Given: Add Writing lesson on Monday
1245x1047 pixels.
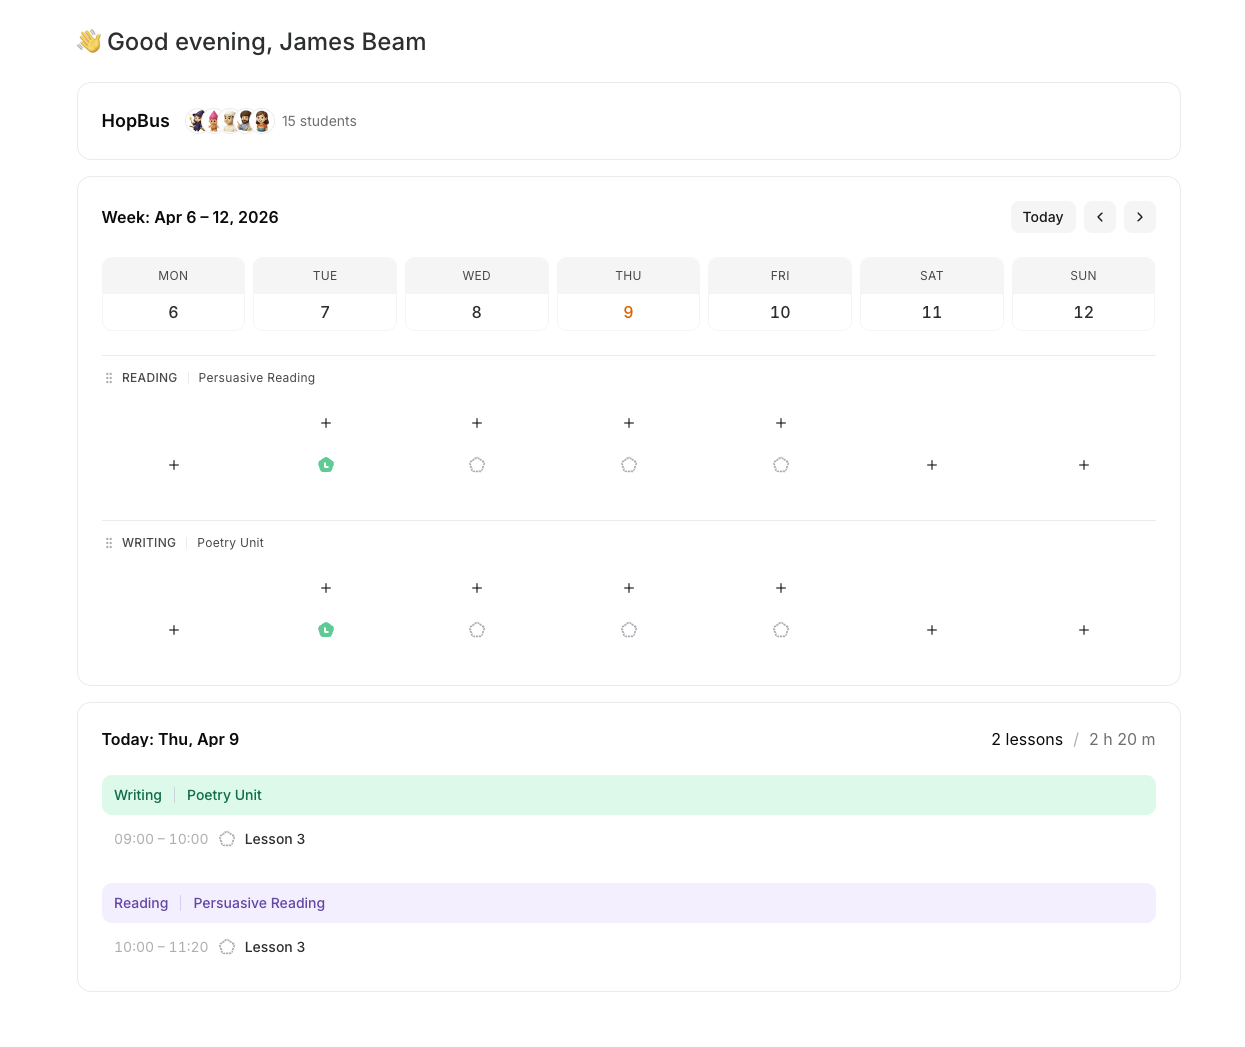Looking at the screenshot, I should [174, 630].
